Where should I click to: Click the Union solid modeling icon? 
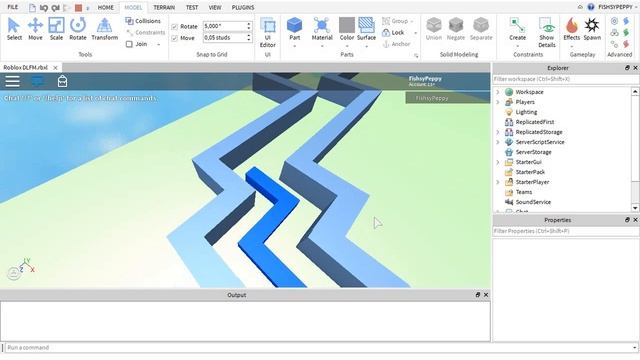433,29
